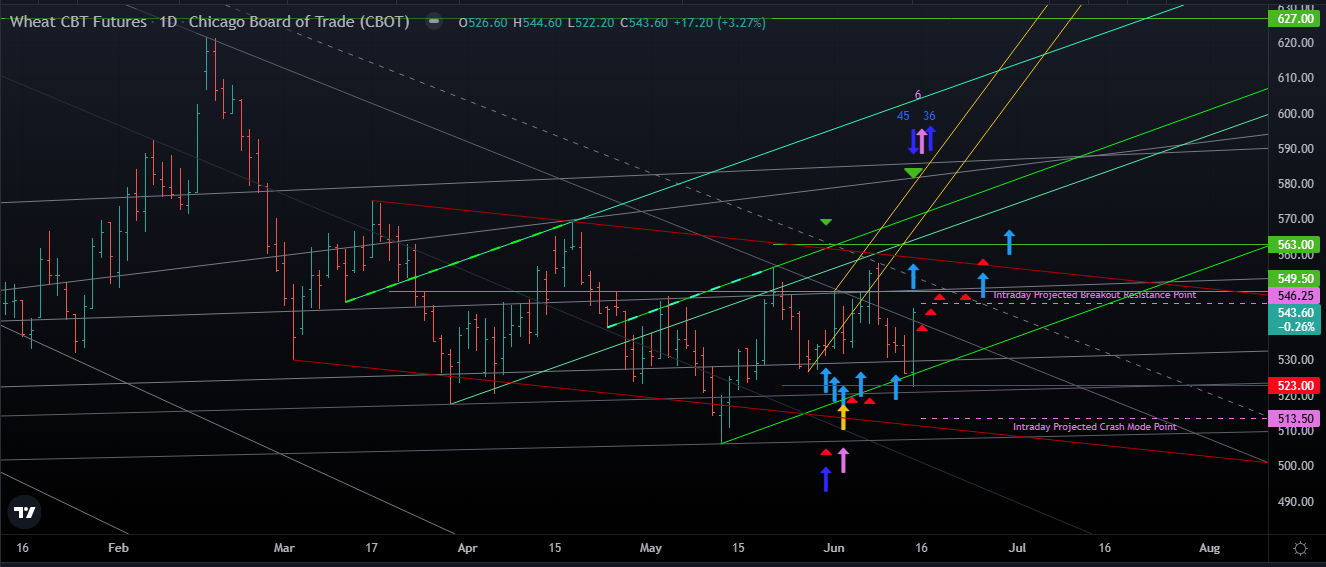Click the pink number 6 chart label
1326x567 pixels.
pyautogui.click(x=917, y=95)
